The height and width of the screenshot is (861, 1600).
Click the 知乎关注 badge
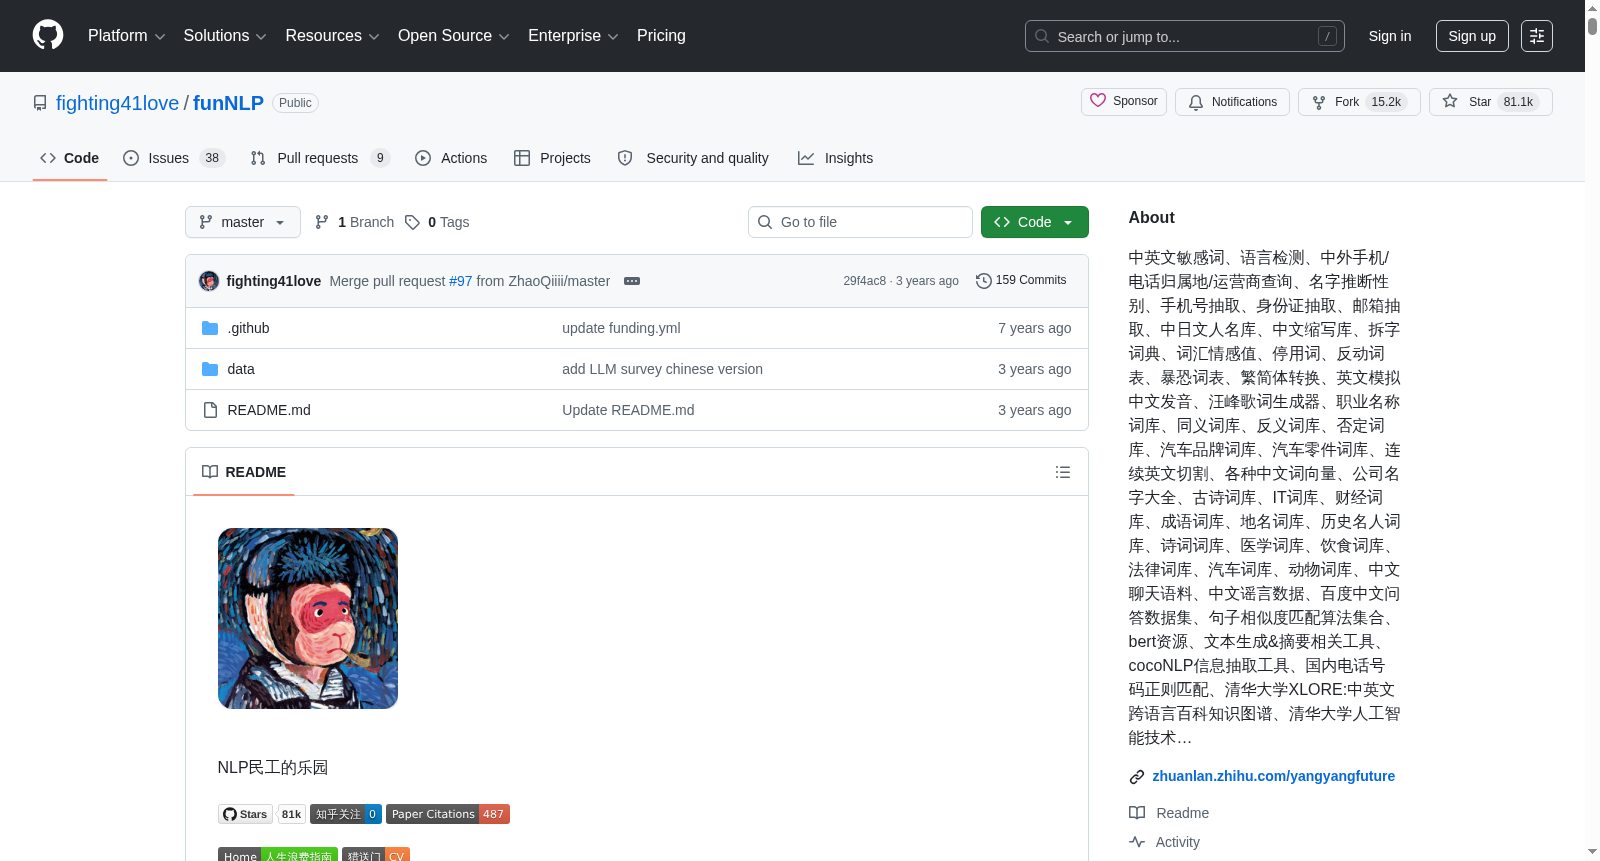point(346,814)
